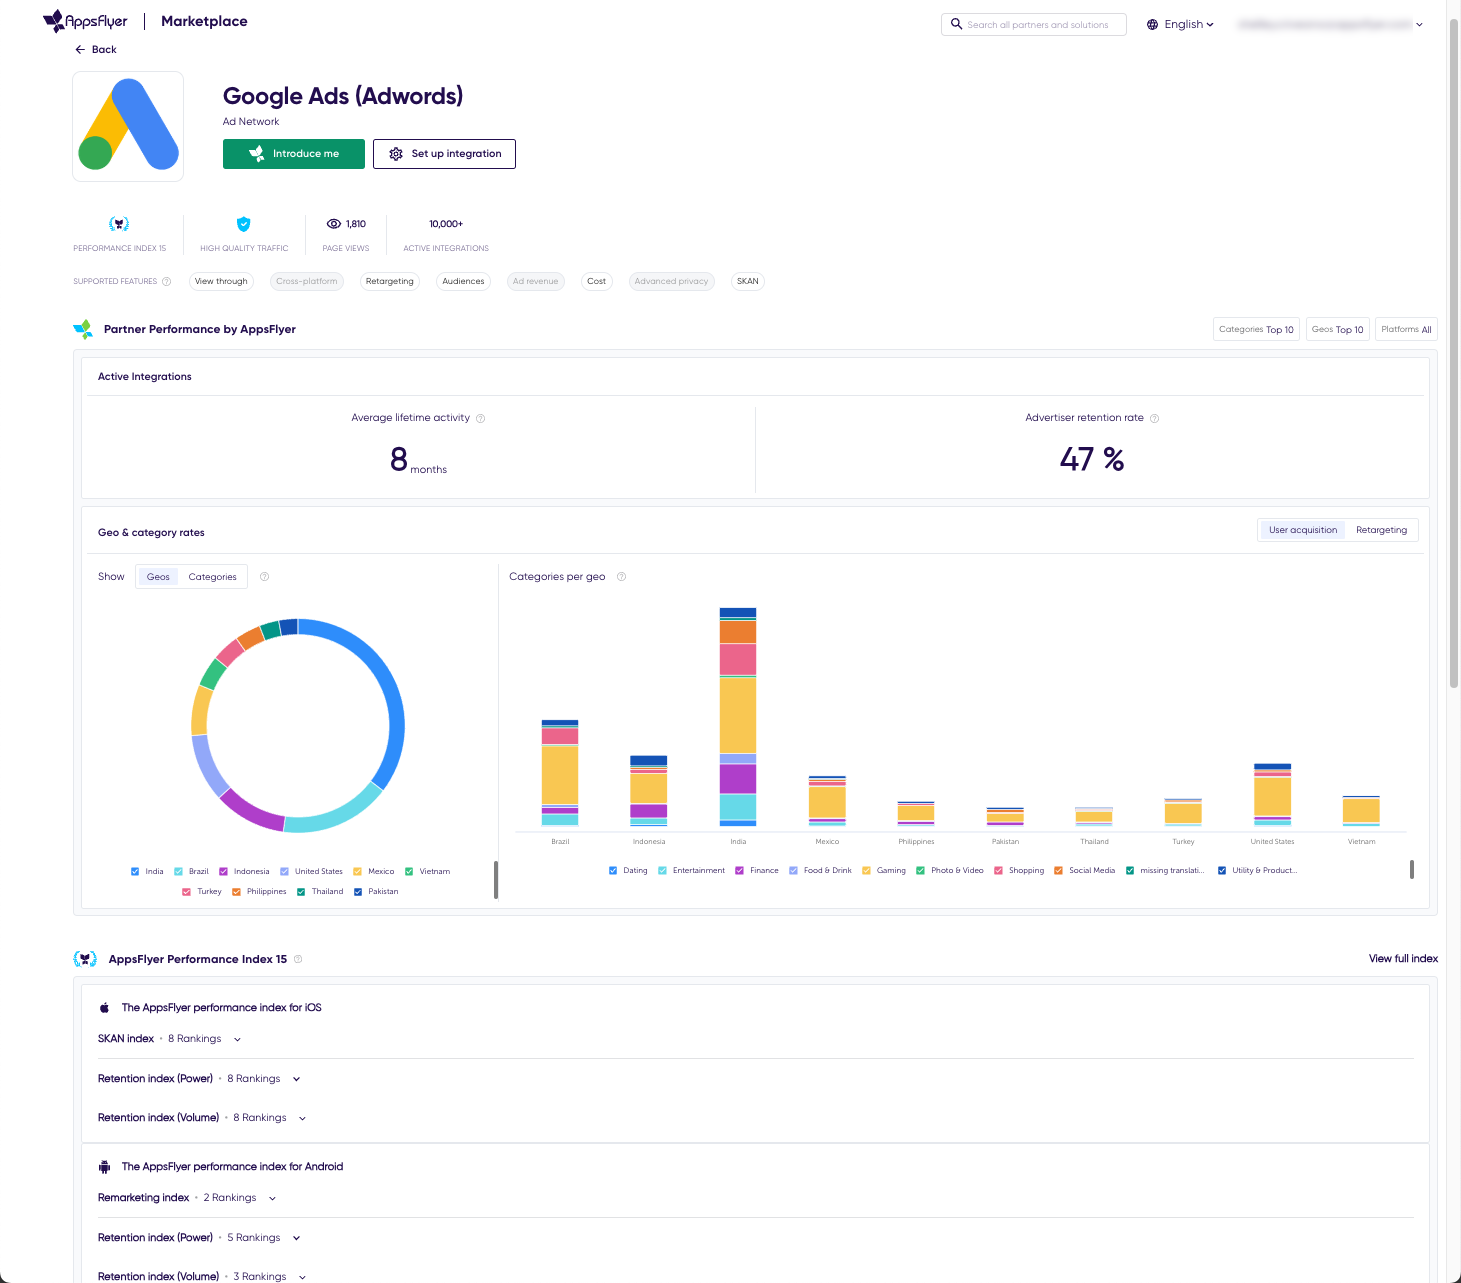
Task: Click the SKAN feature tag
Action: tap(748, 281)
